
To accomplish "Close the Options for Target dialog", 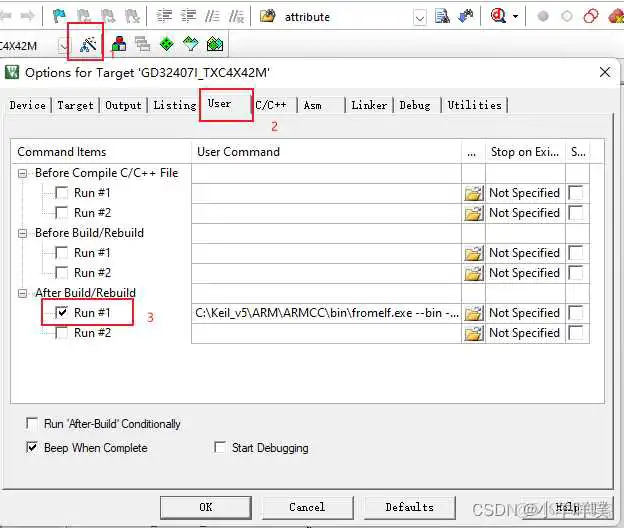I will 605,72.
